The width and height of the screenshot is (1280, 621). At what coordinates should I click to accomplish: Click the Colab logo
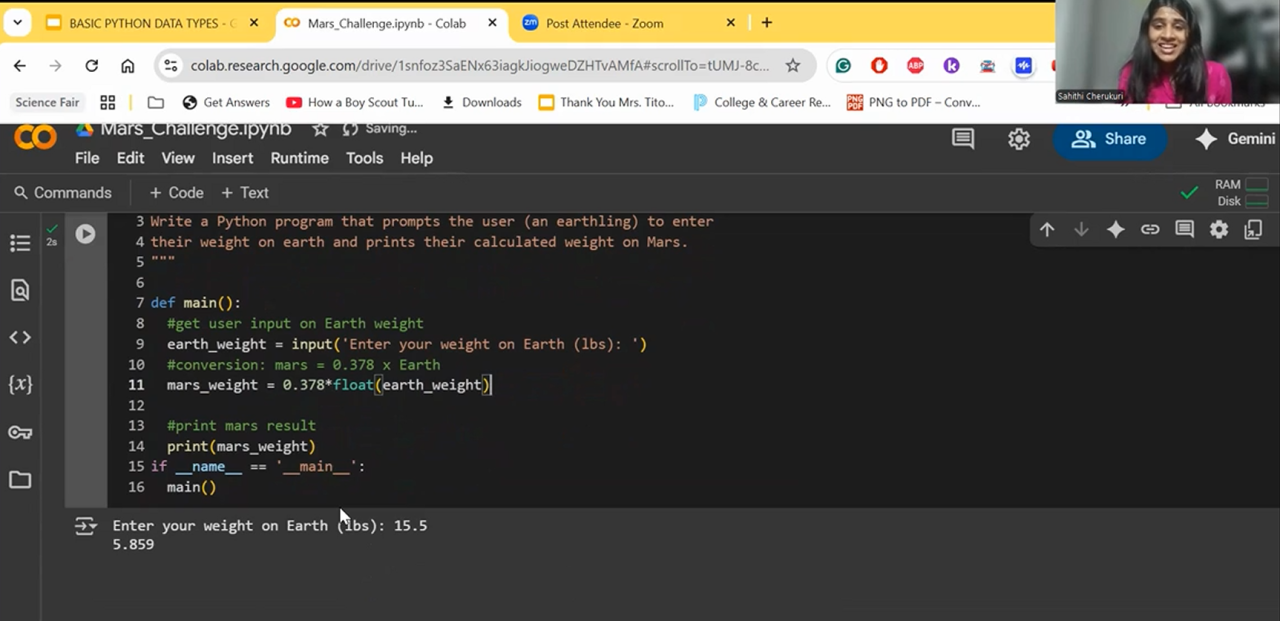35,138
